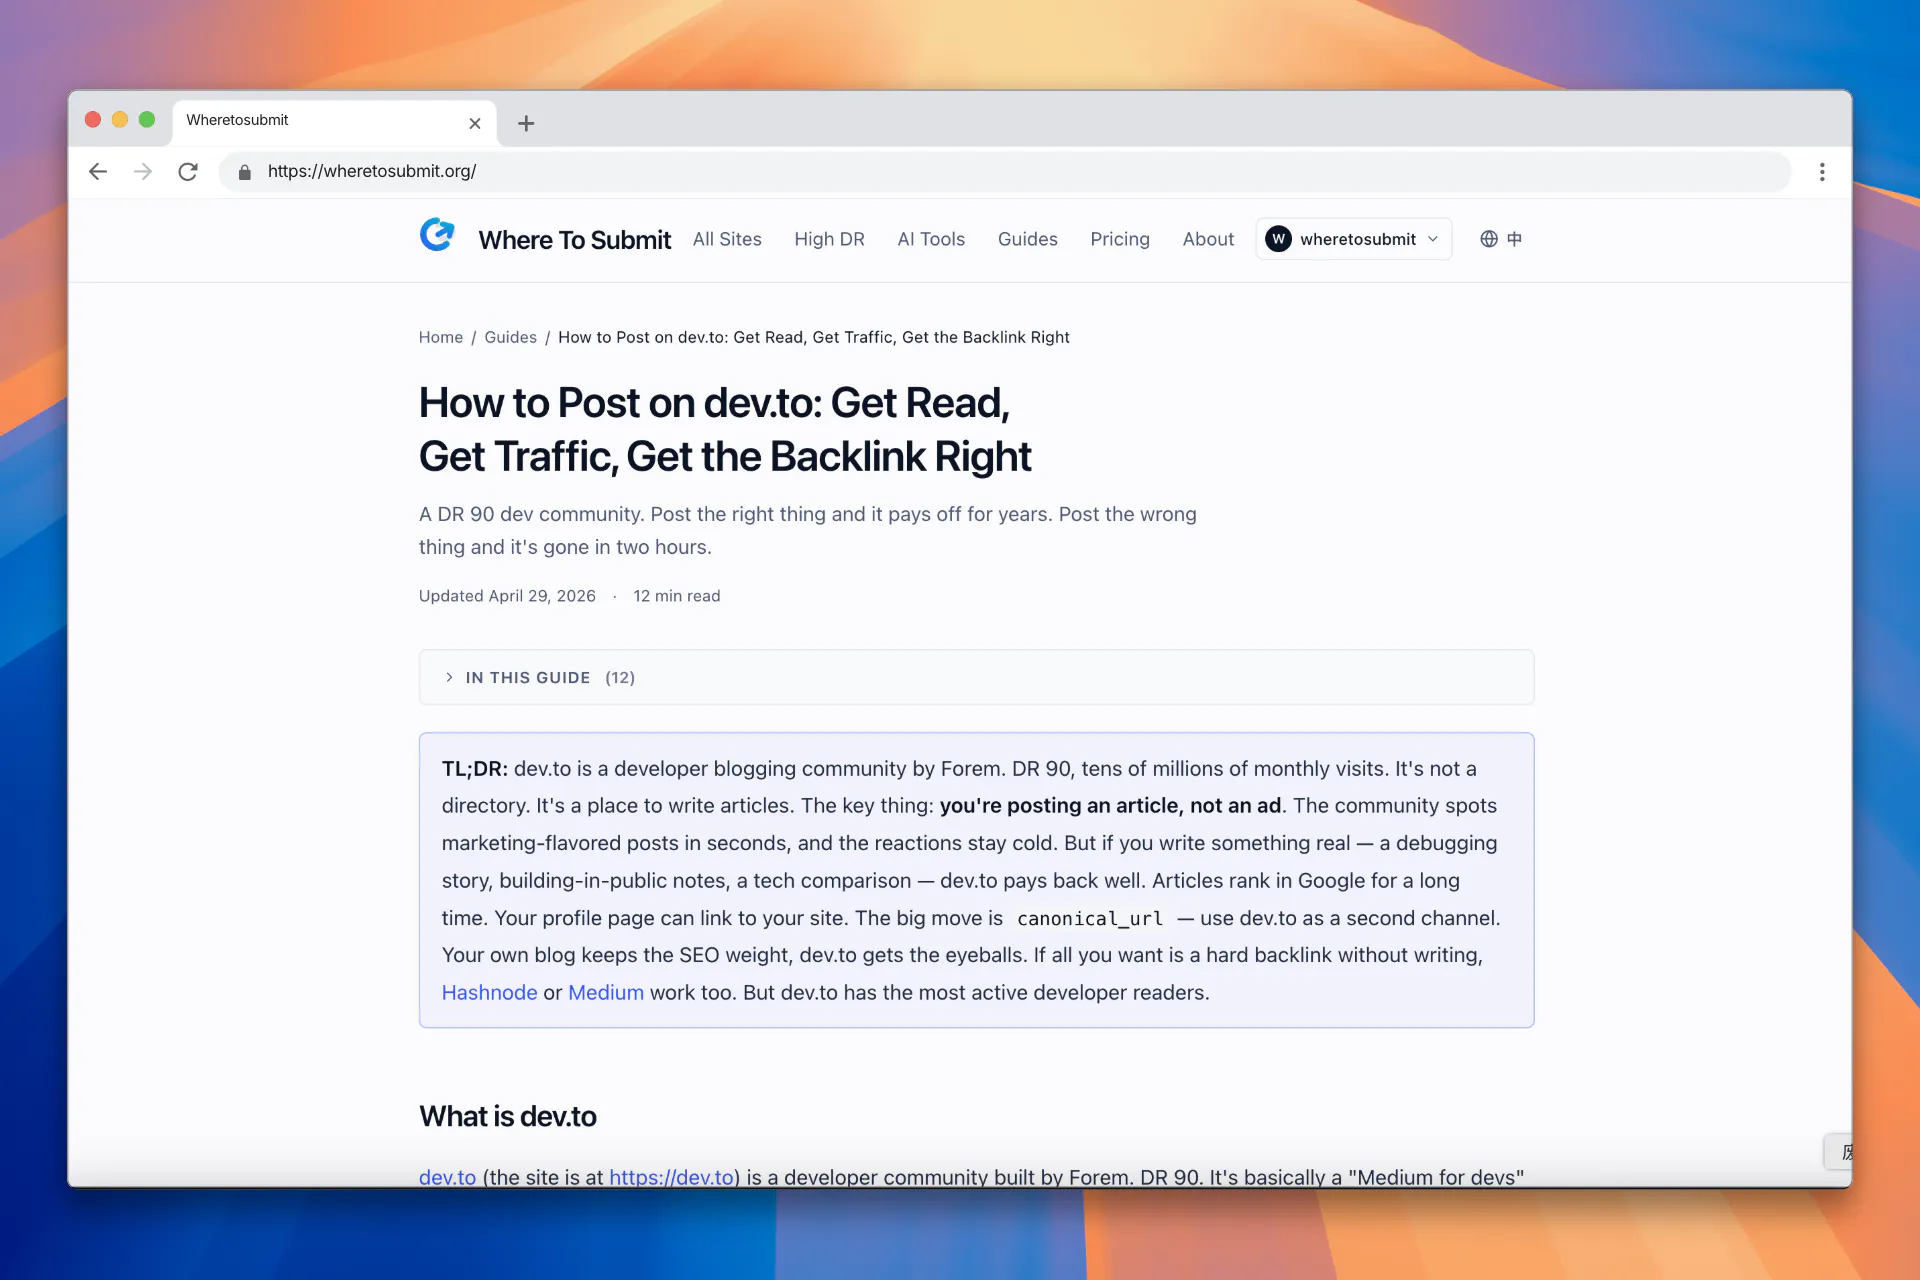Click the current-page breadcrumb title text

click(x=813, y=337)
